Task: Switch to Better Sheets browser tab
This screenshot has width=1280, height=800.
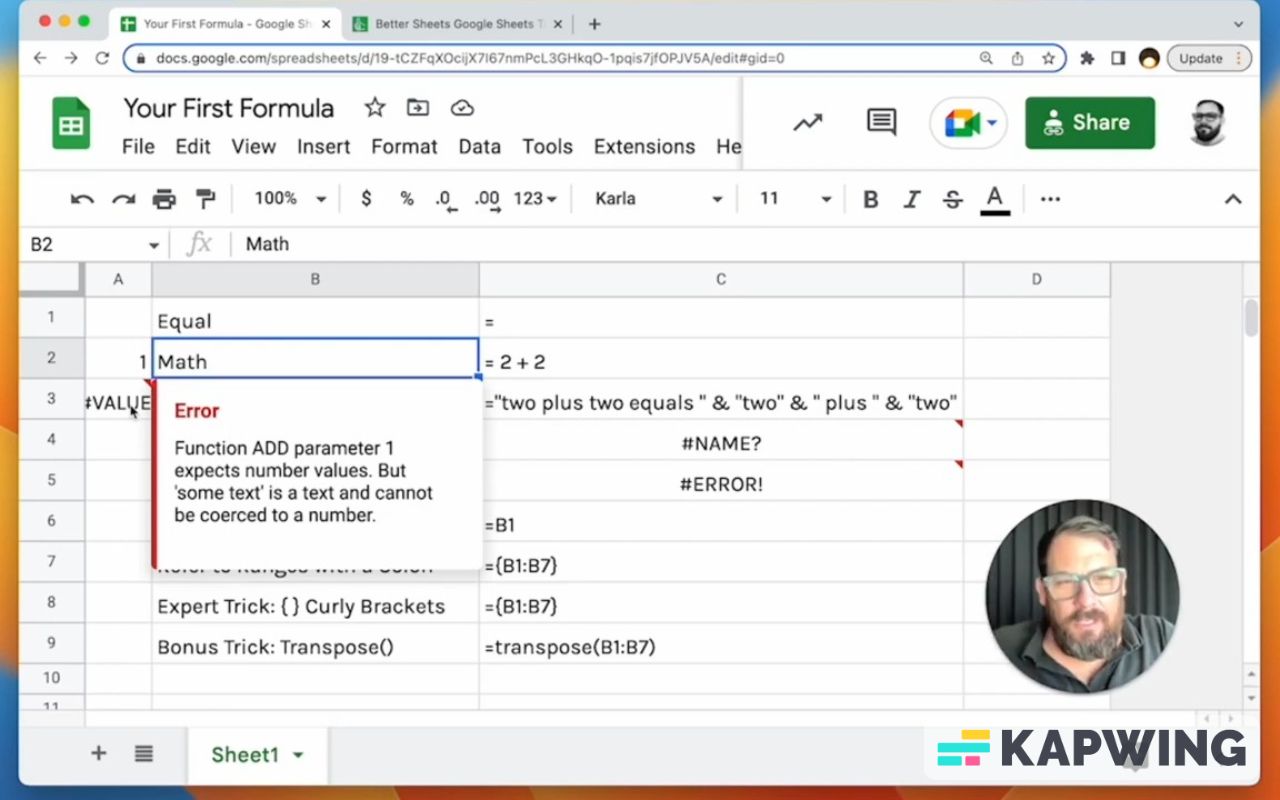Action: [457, 23]
